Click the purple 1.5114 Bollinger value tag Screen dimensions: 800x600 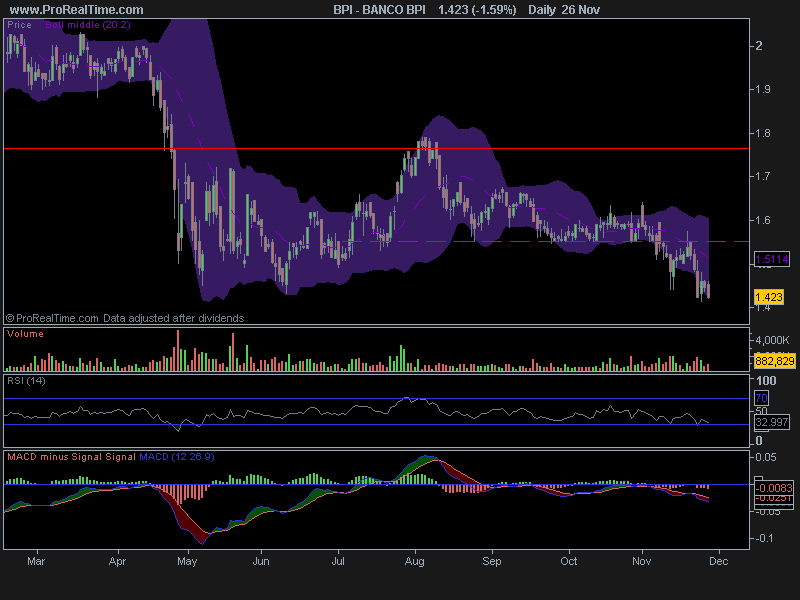click(772, 259)
